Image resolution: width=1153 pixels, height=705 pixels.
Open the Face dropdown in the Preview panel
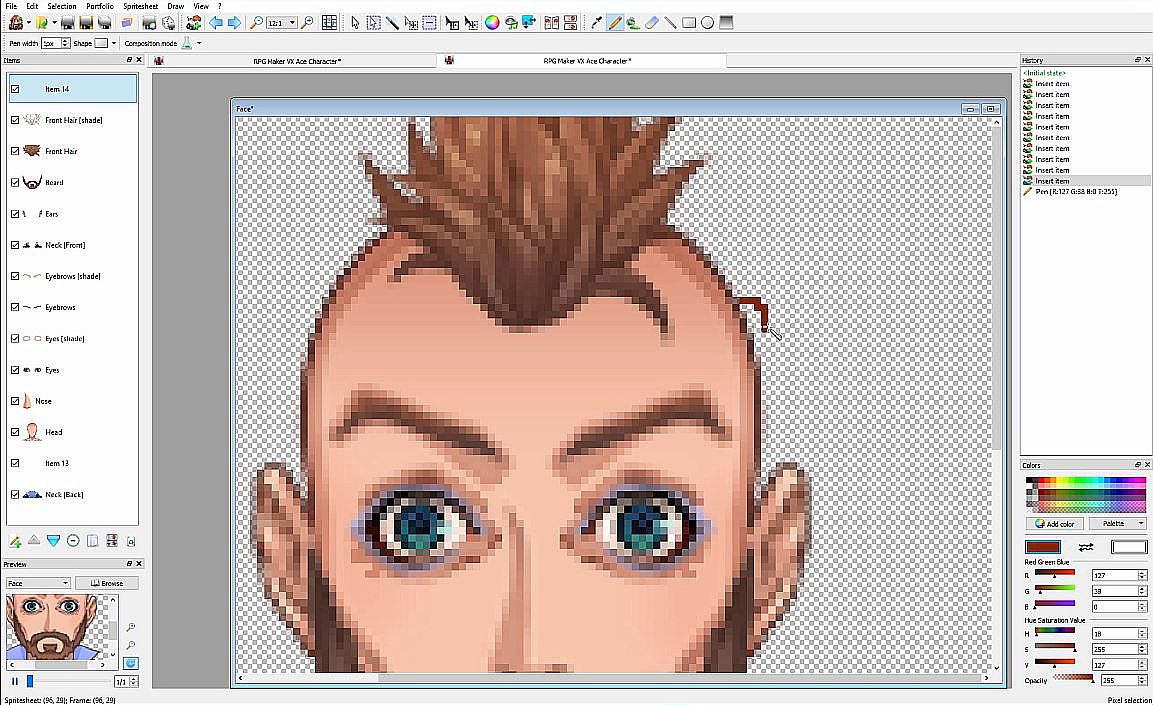click(38, 583)
